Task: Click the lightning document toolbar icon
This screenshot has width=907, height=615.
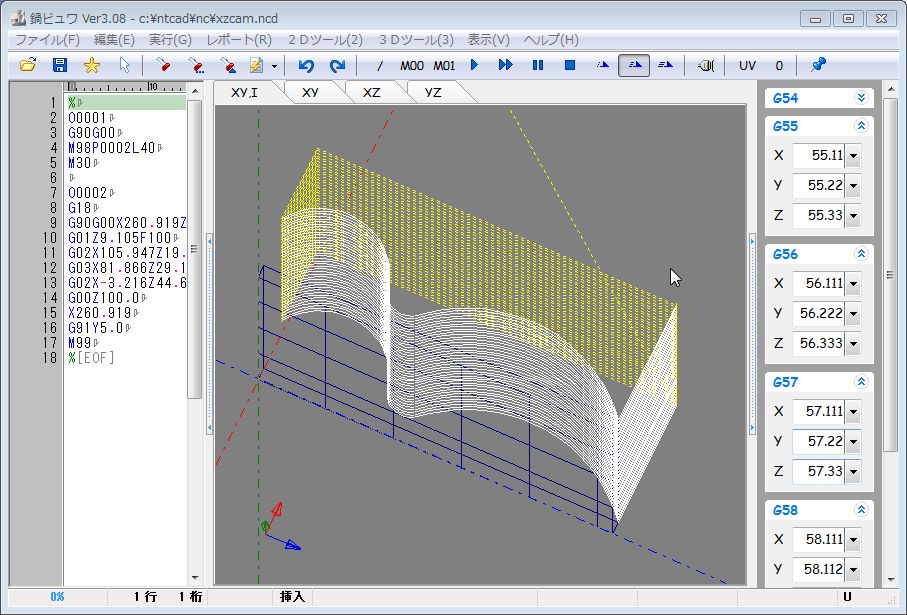Action: 256,65
